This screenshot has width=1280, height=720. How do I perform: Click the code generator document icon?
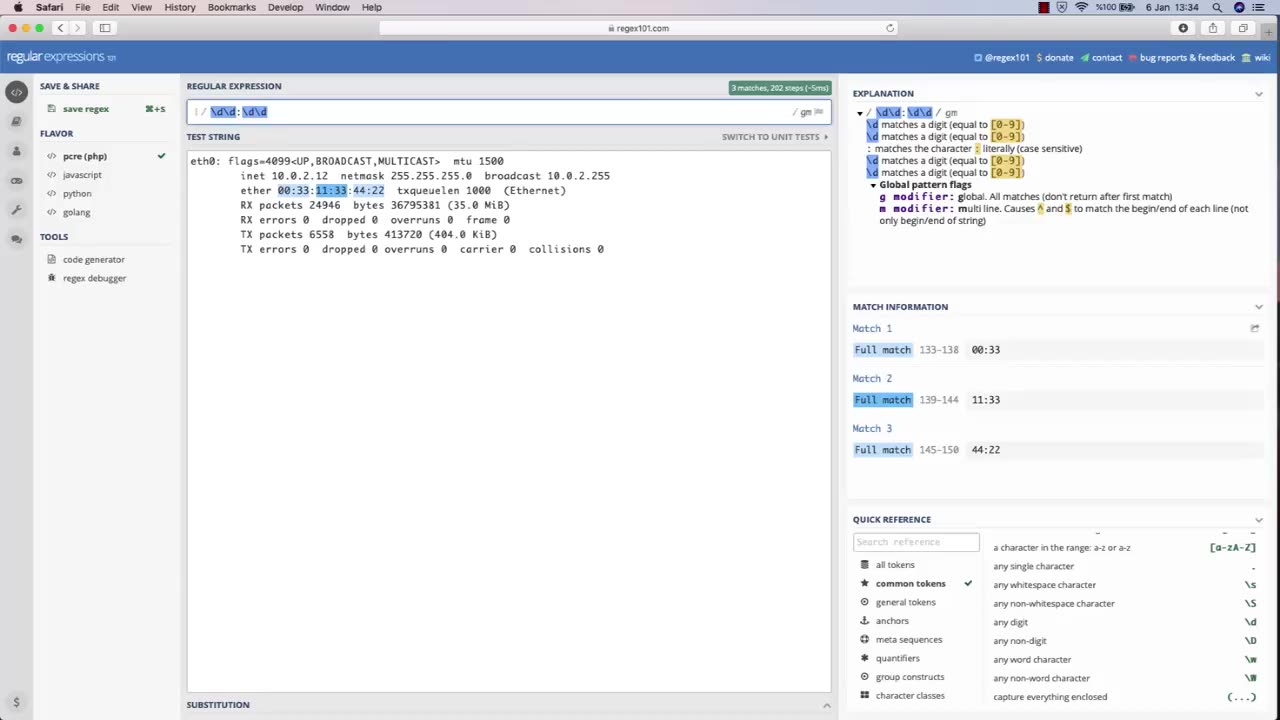(x=53, y=259)
